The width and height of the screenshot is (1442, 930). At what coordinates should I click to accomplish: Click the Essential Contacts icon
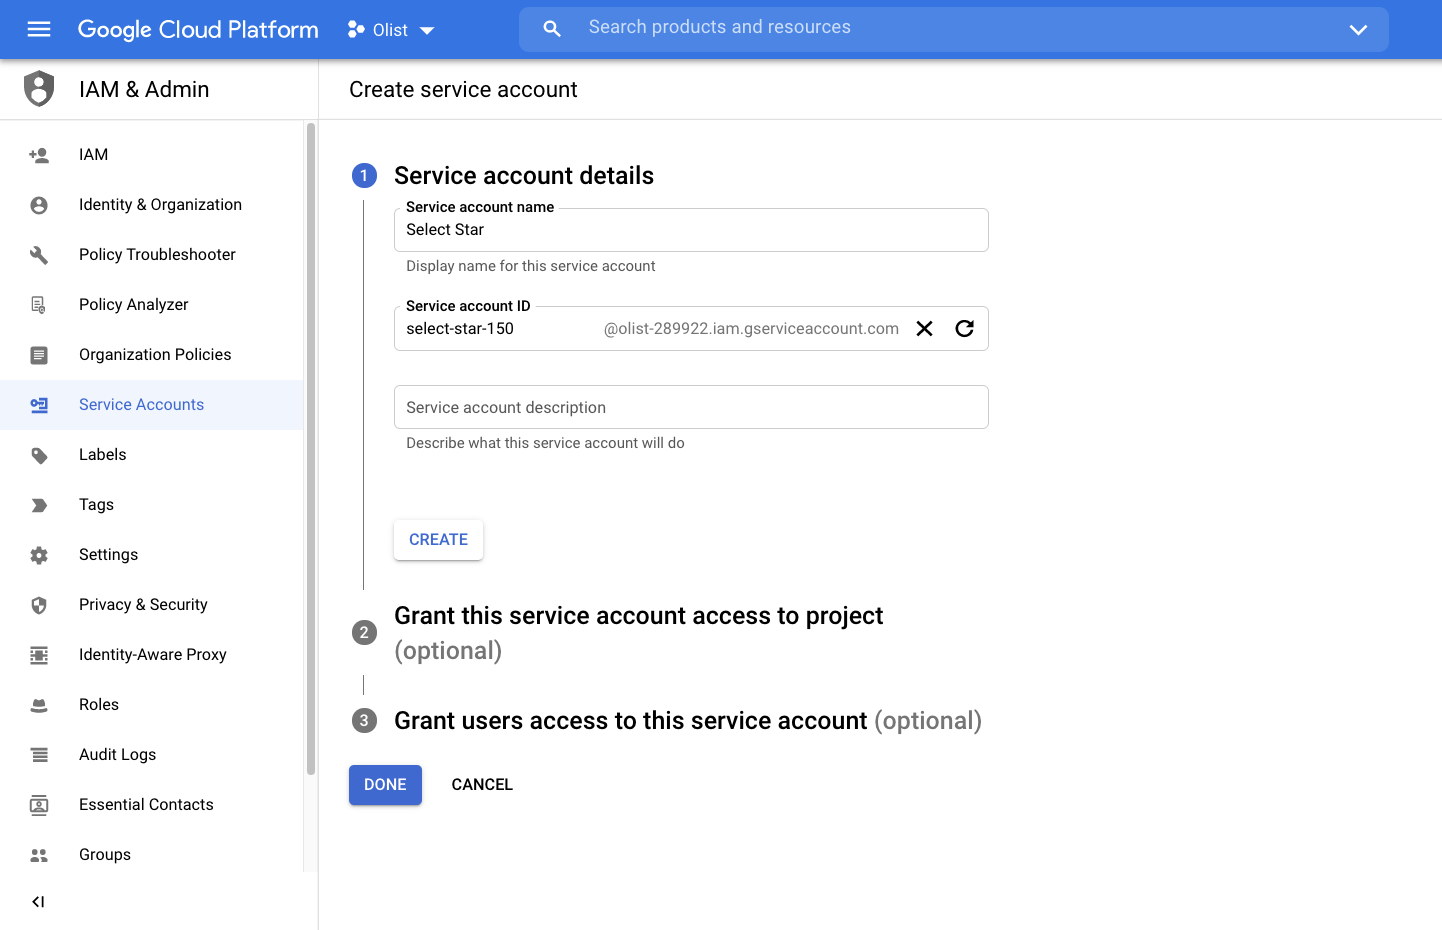click(39, 805)
